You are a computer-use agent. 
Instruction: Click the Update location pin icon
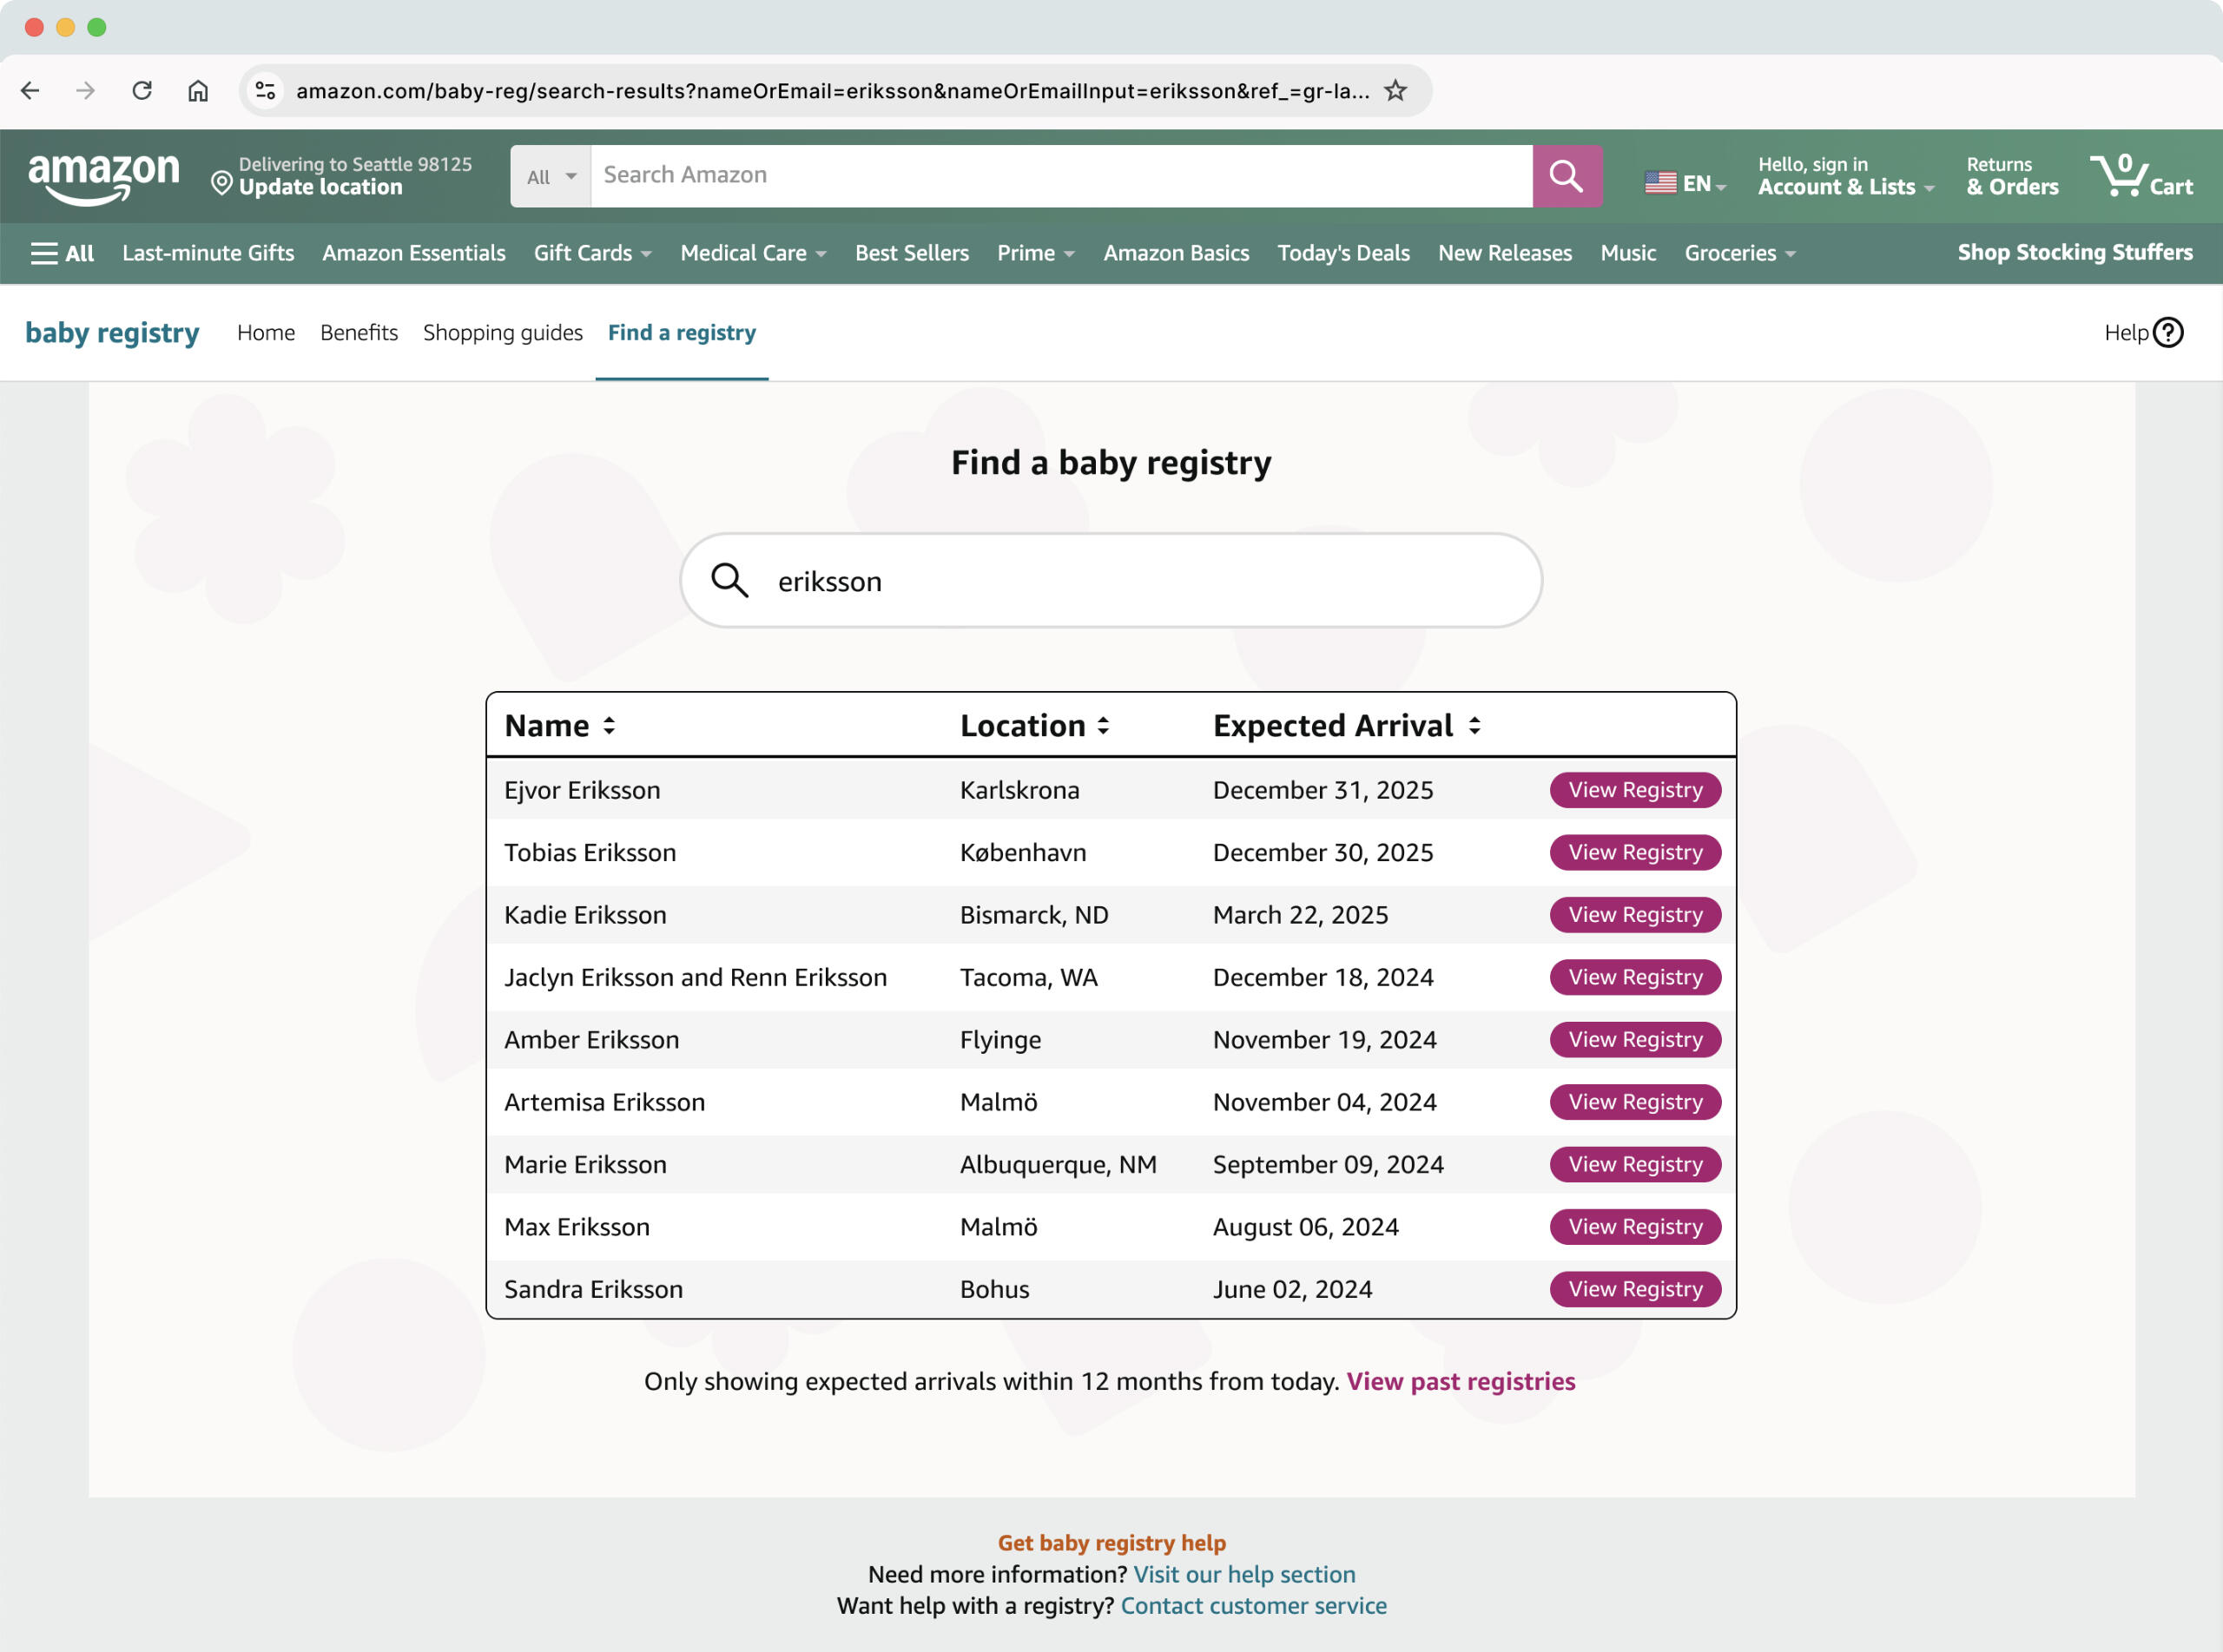[x=221, y=183]
